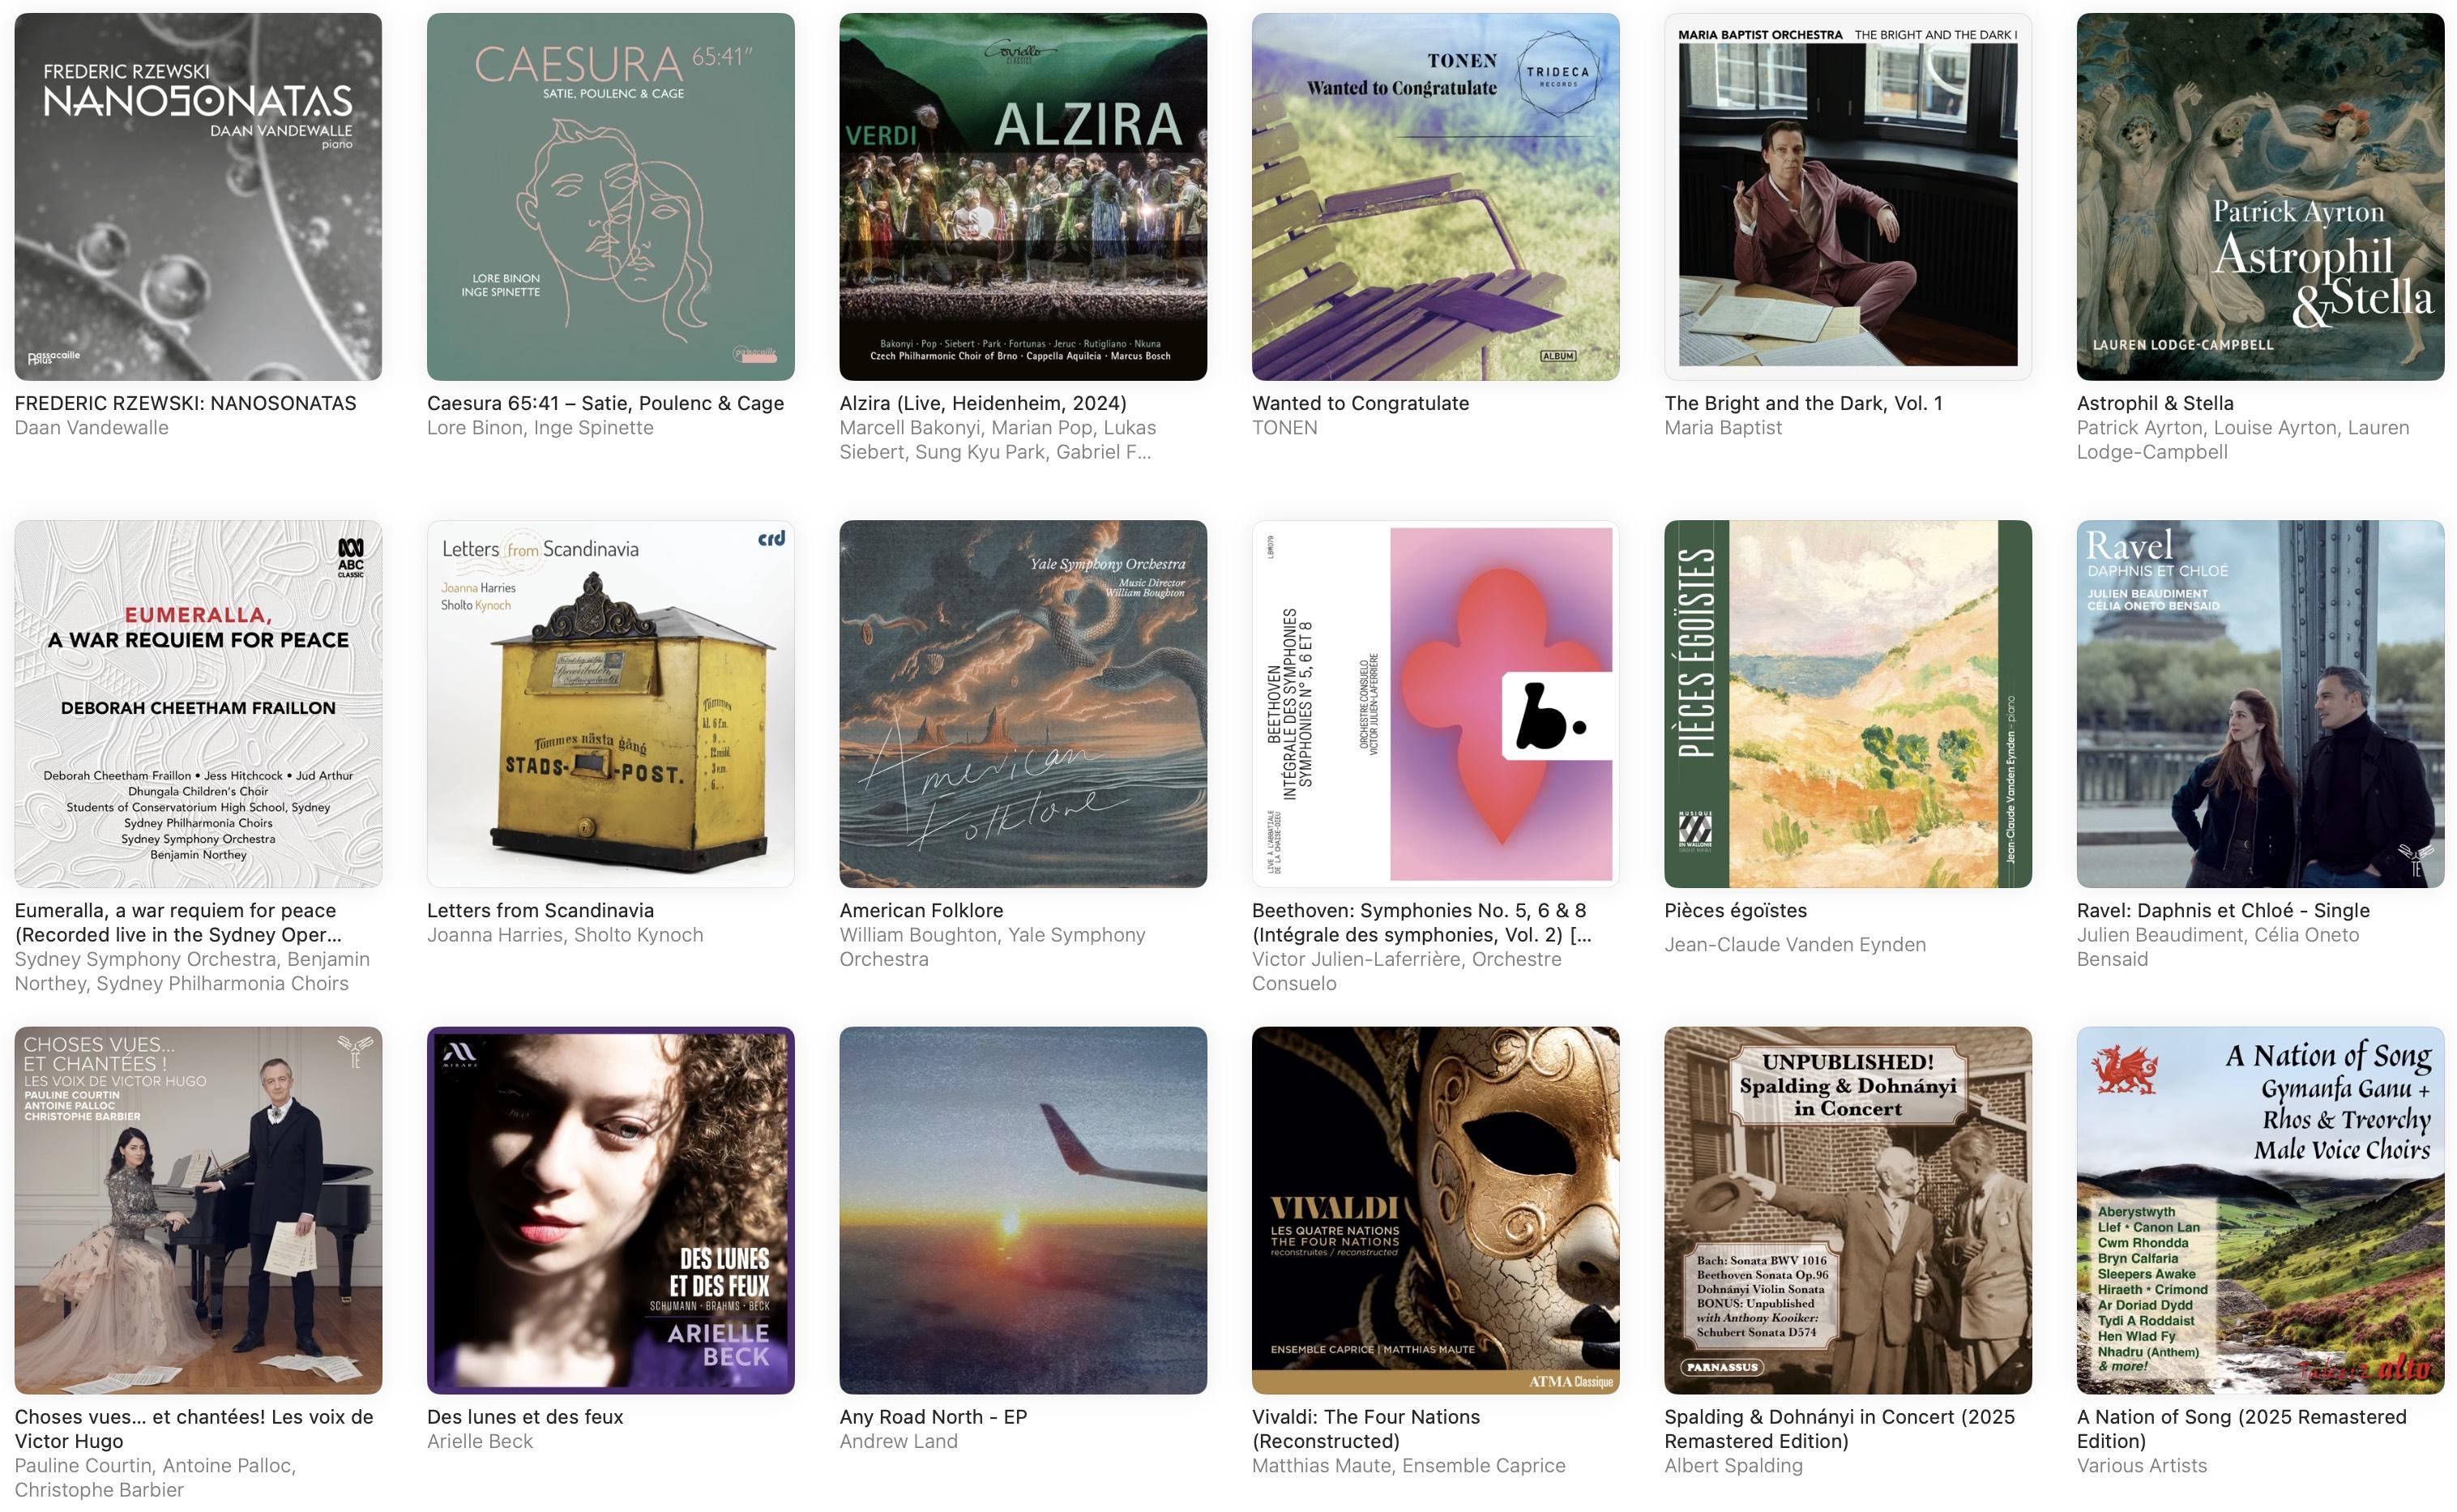Click the Albert Spalding artist name
Image resolution: width=2457 pixels, height=1512 pixels.
click(x=1733, y=1465)
